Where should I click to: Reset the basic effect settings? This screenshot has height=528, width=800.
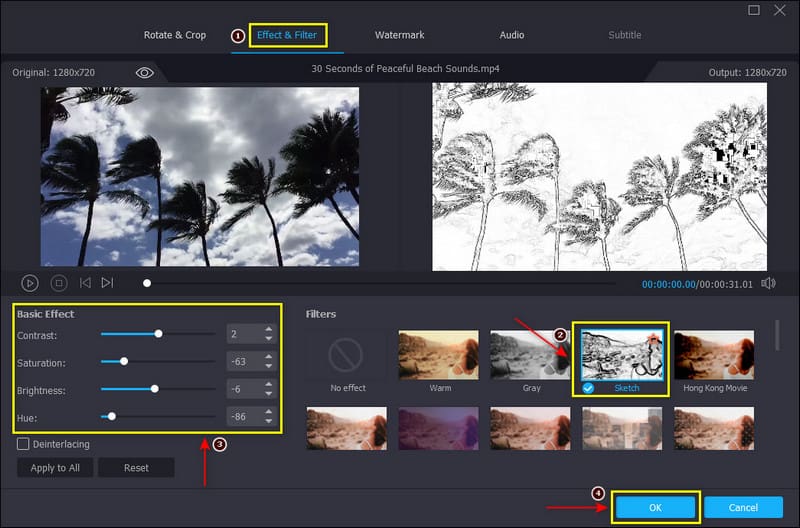click(x=136, y=467)
